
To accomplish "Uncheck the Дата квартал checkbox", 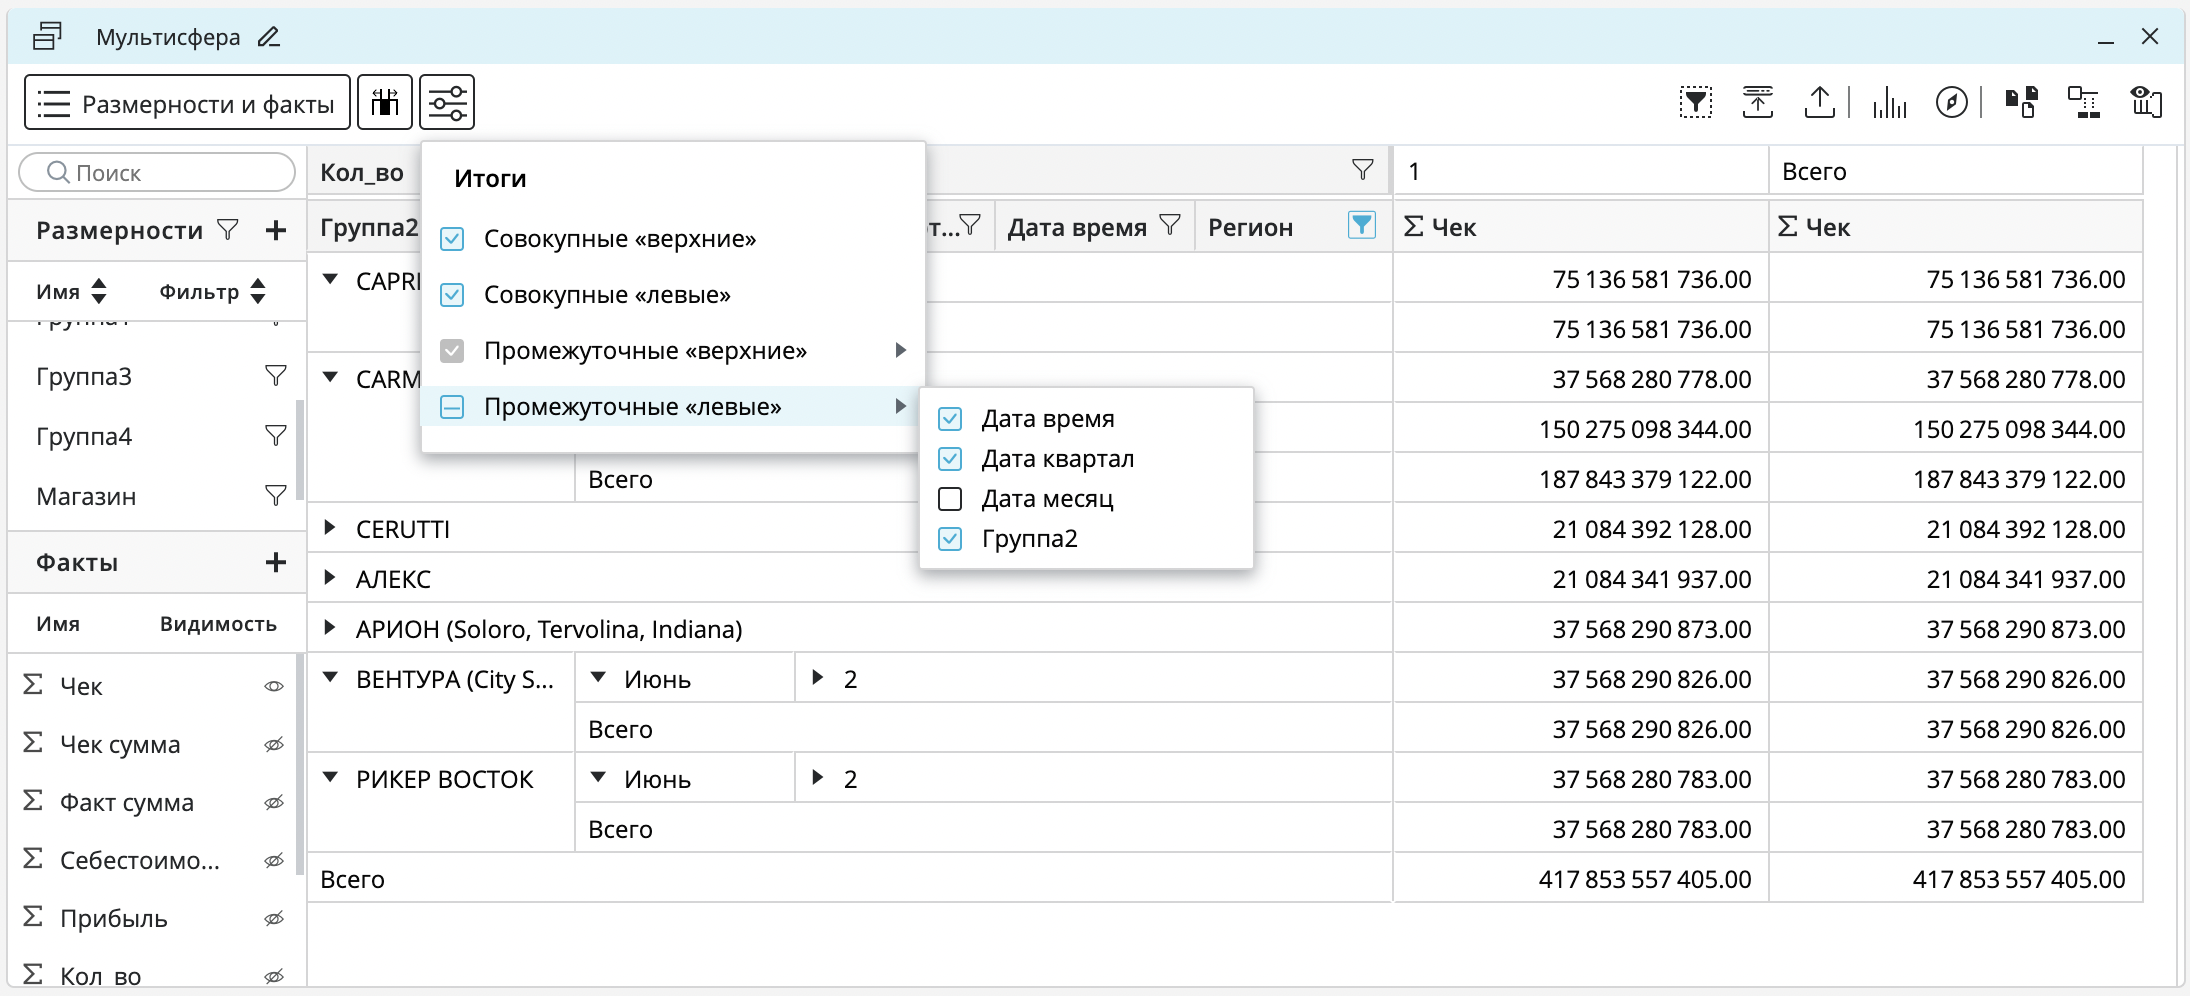I will pos(950,459).
